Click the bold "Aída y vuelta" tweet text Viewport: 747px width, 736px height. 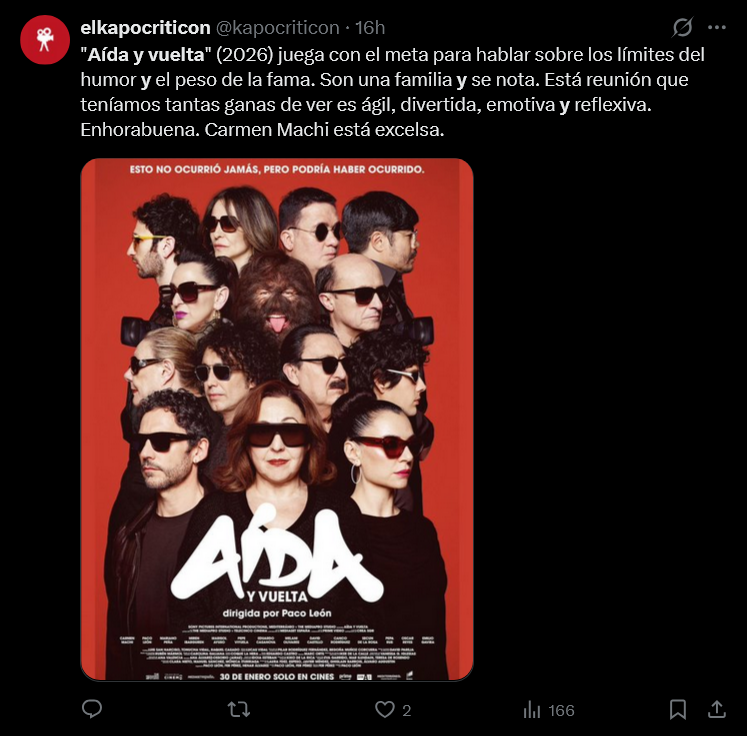[146, 55]
